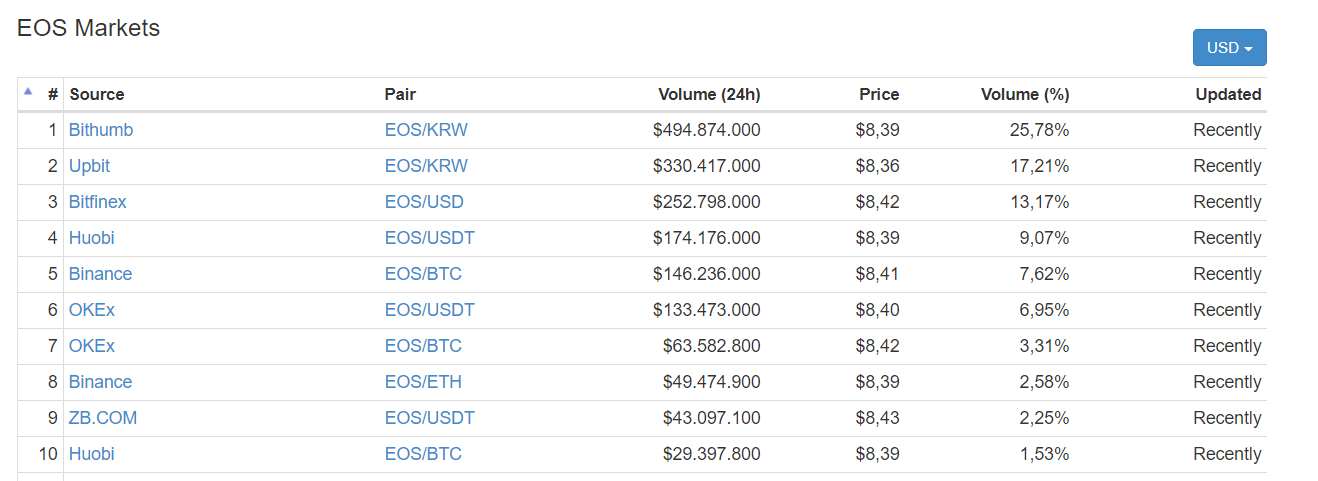Sort by Pair column header
This screenshot has width=1318, height=481.
(400, 94)
